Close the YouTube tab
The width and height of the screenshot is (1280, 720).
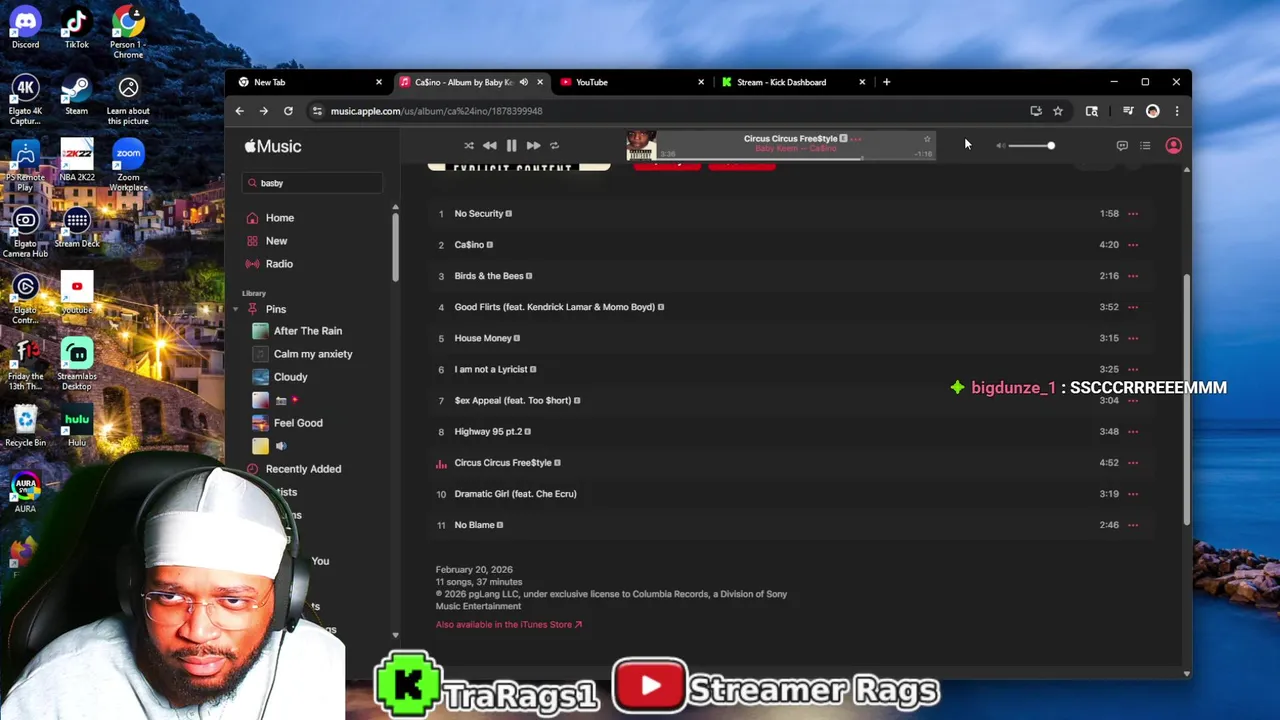(701, 82)
